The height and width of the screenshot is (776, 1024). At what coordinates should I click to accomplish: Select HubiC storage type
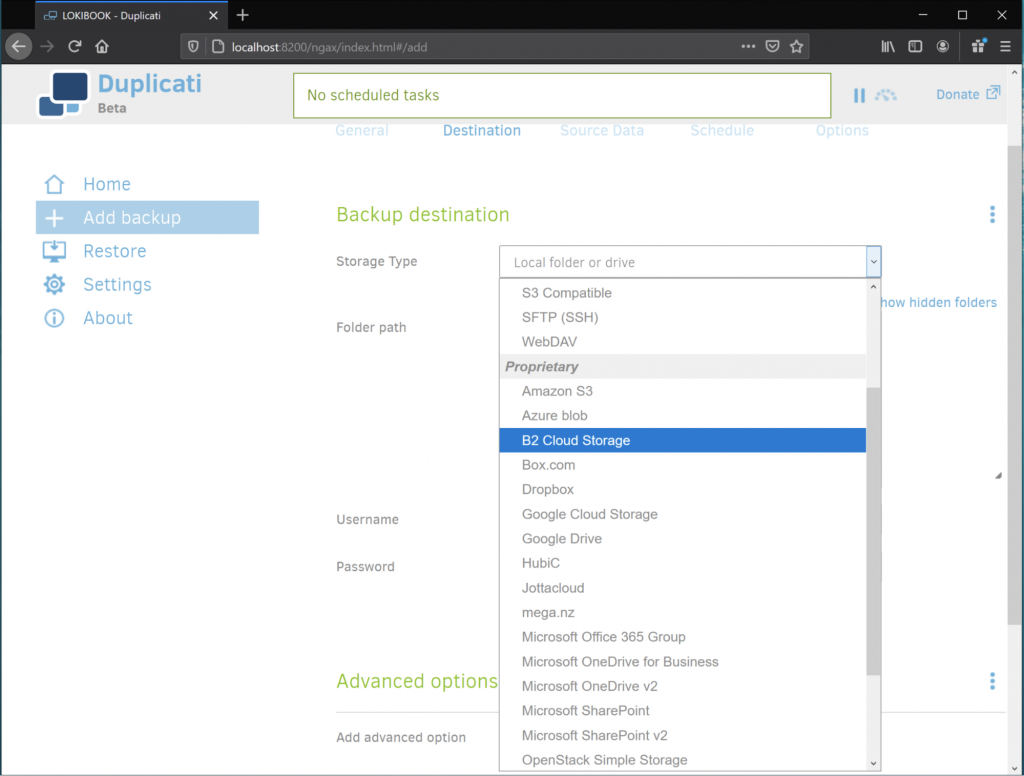682,563
